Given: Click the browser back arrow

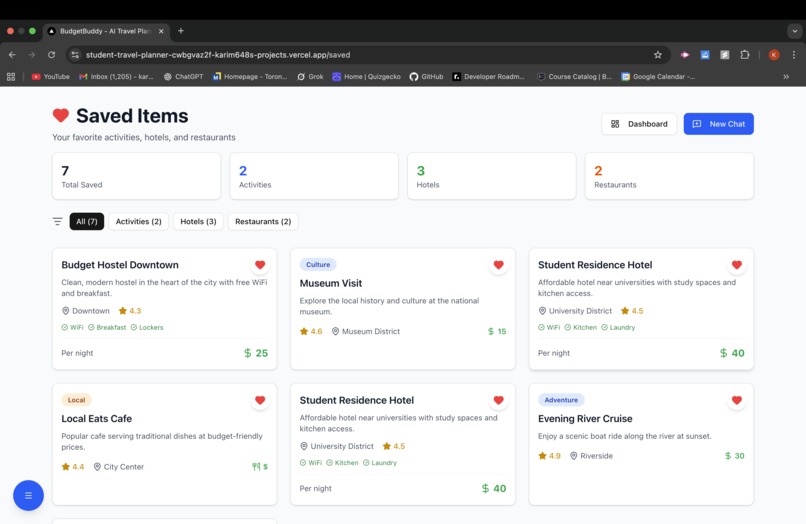Looking at the screenshot, I should 12,55.
